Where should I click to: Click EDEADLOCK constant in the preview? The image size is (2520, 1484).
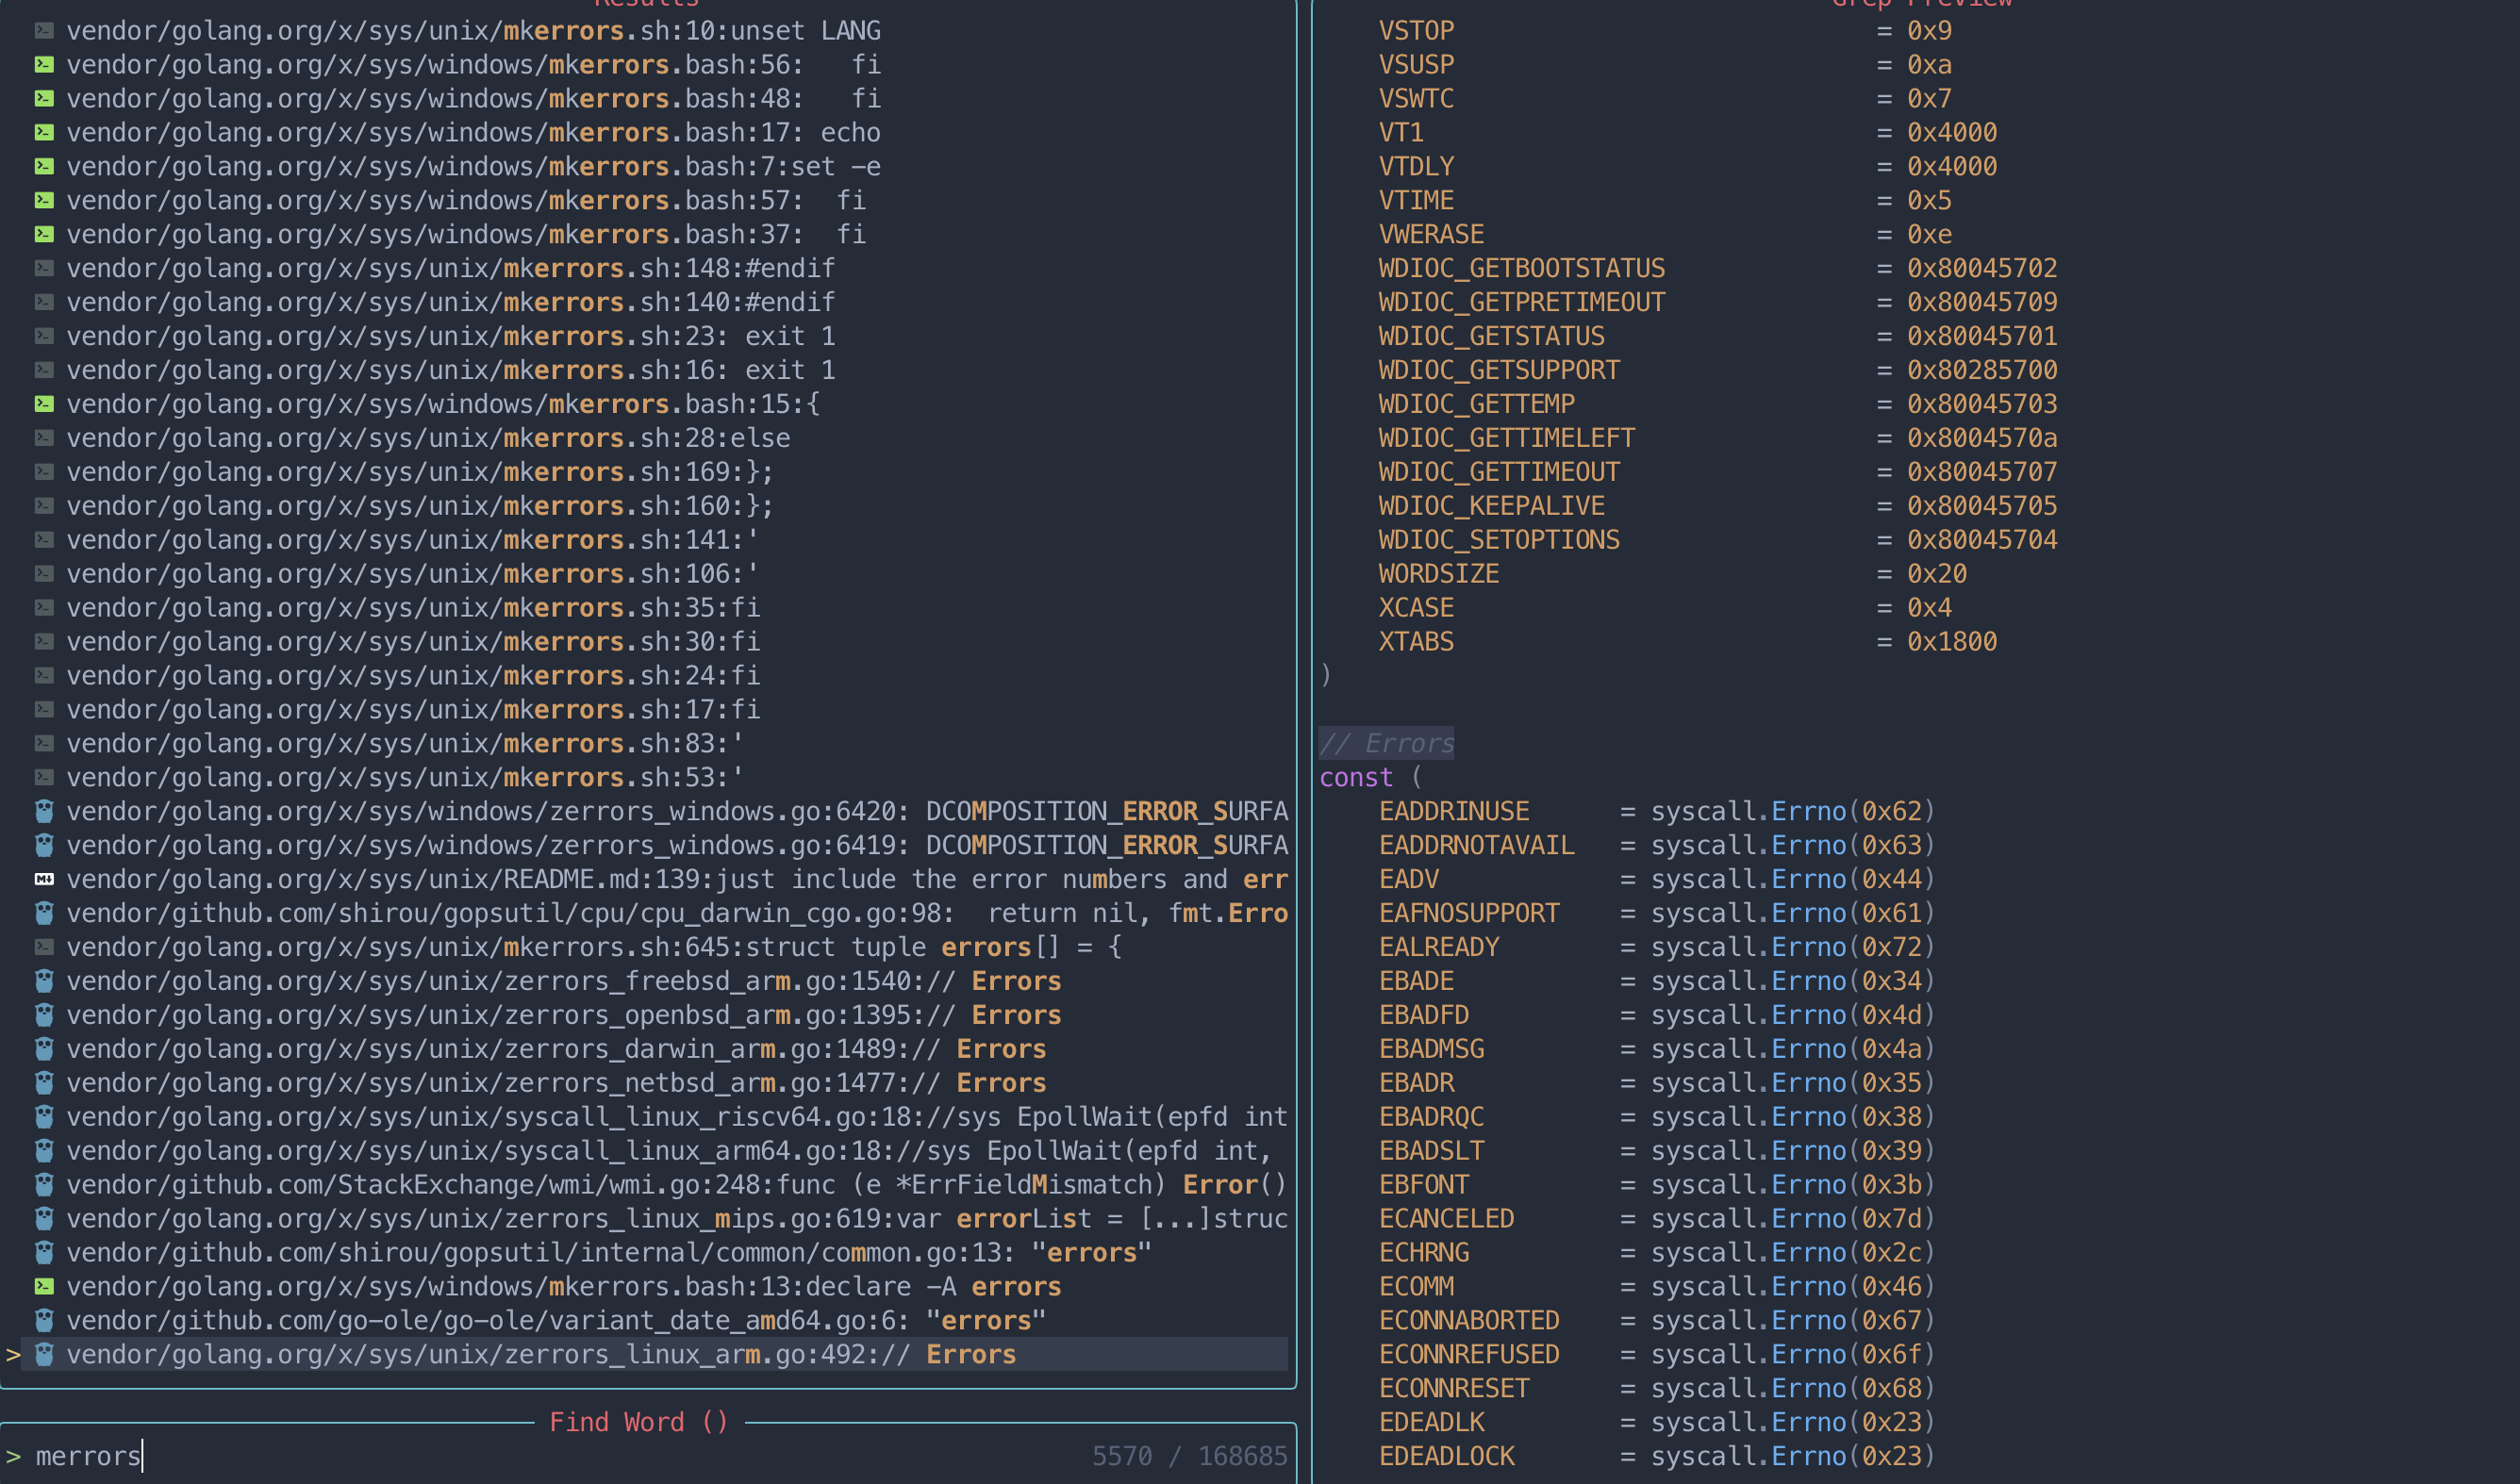pyautogui.click(x=1447, y=1457)
